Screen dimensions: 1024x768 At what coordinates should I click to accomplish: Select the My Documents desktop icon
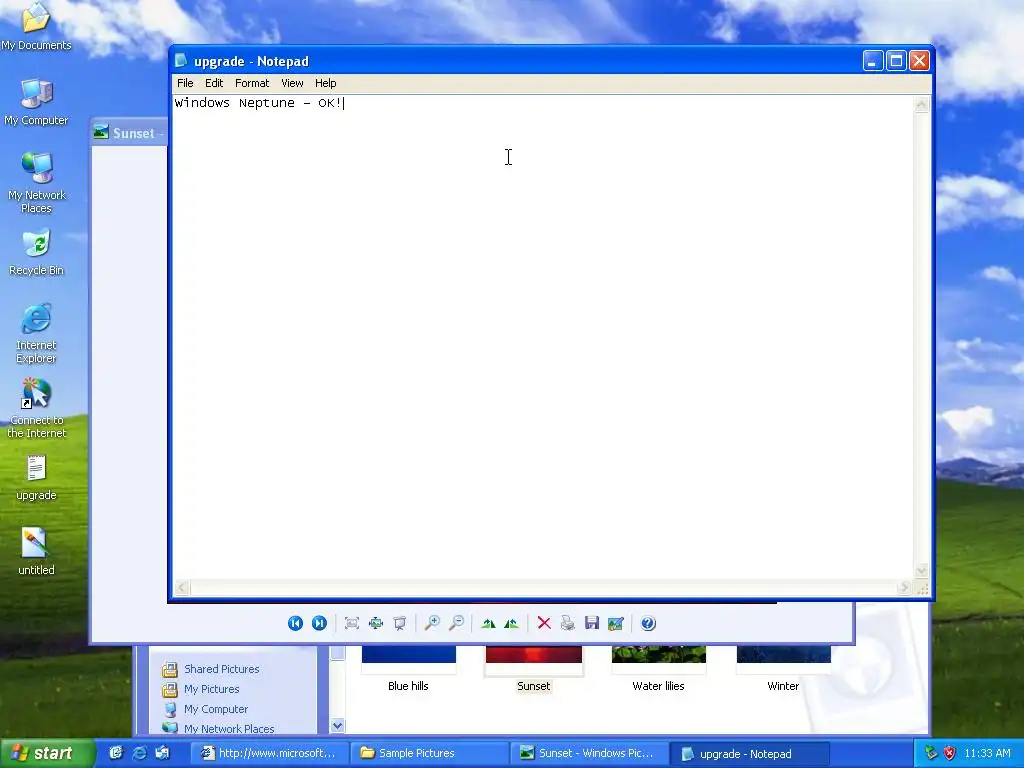point(36,27)
